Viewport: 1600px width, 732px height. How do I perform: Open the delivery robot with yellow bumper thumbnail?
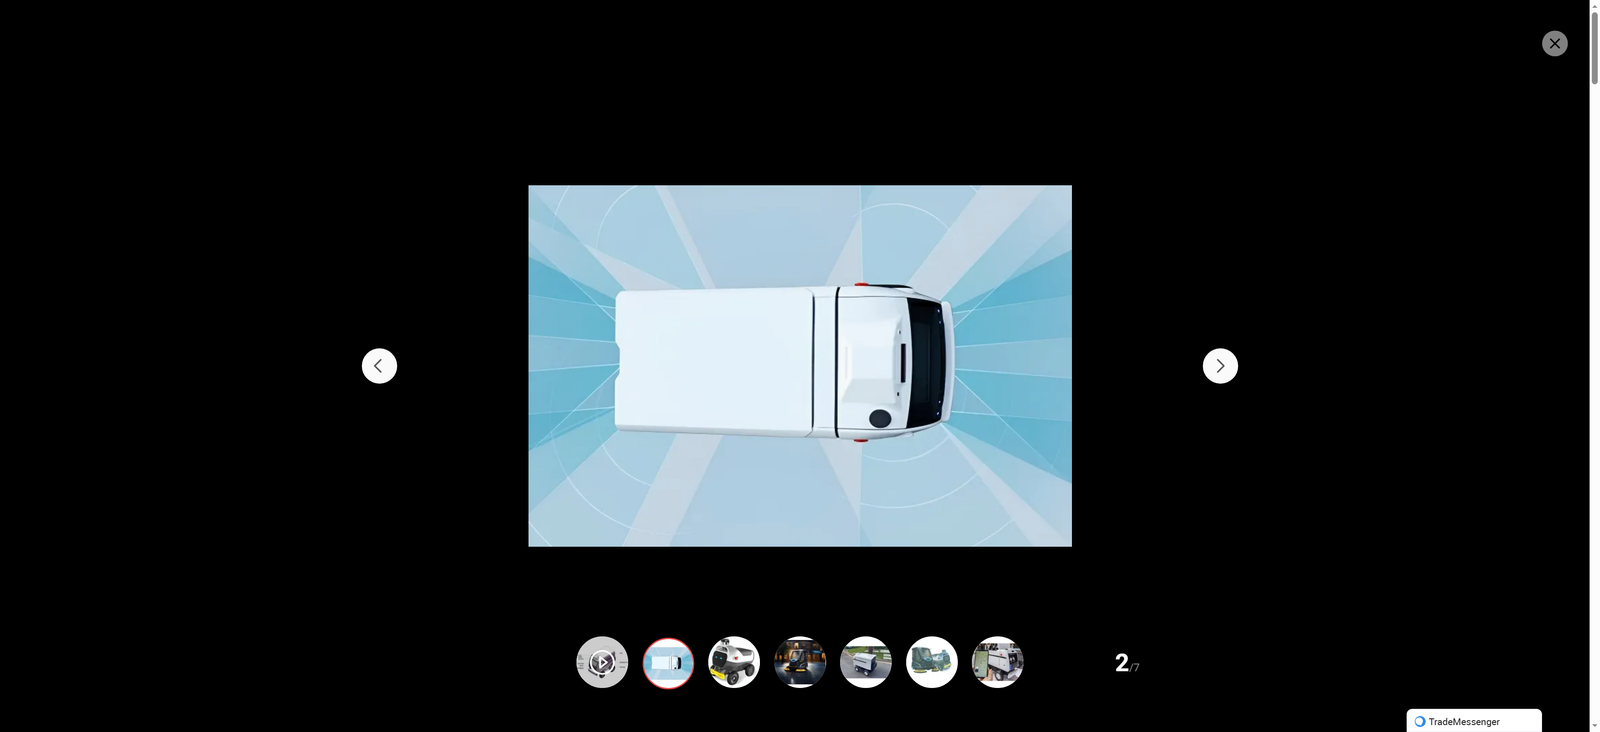[x=734, y=662]
